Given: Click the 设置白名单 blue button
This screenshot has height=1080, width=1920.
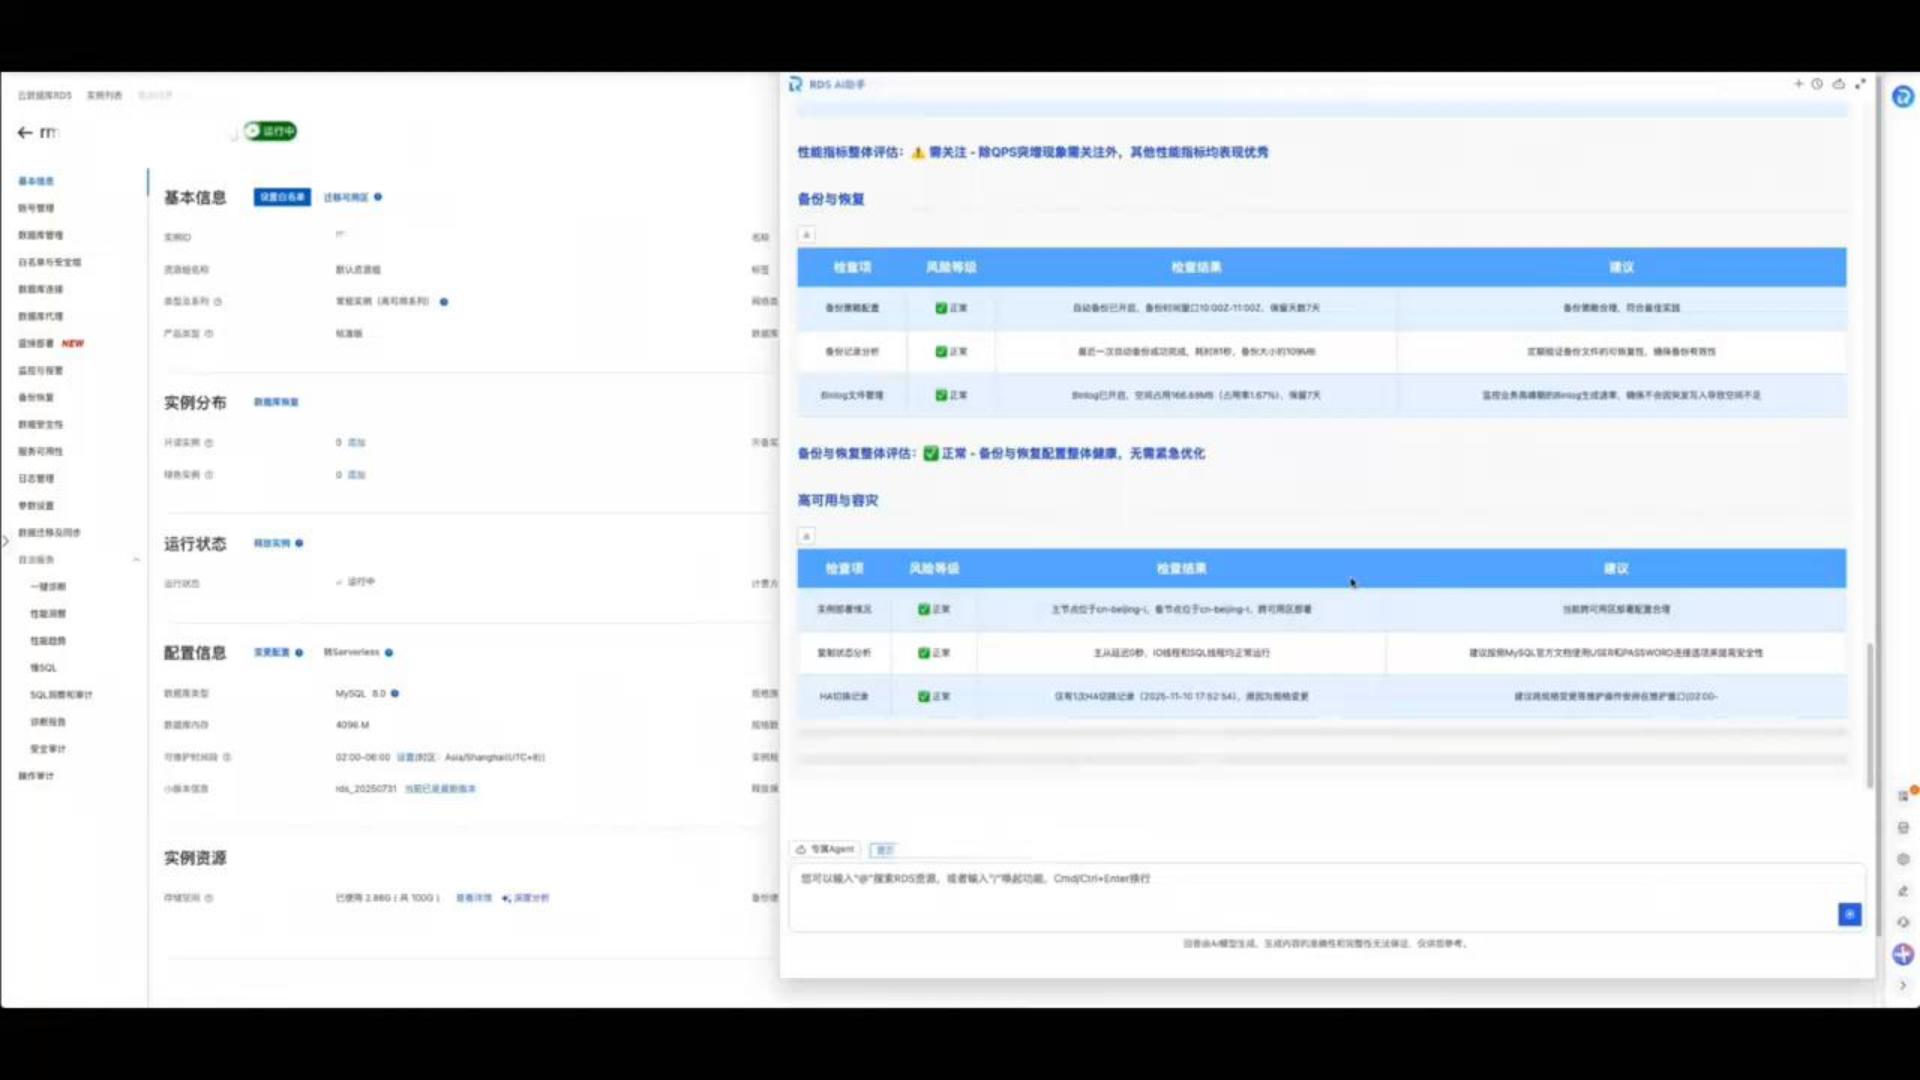Looking at the screenshot, I should (281, 197).
